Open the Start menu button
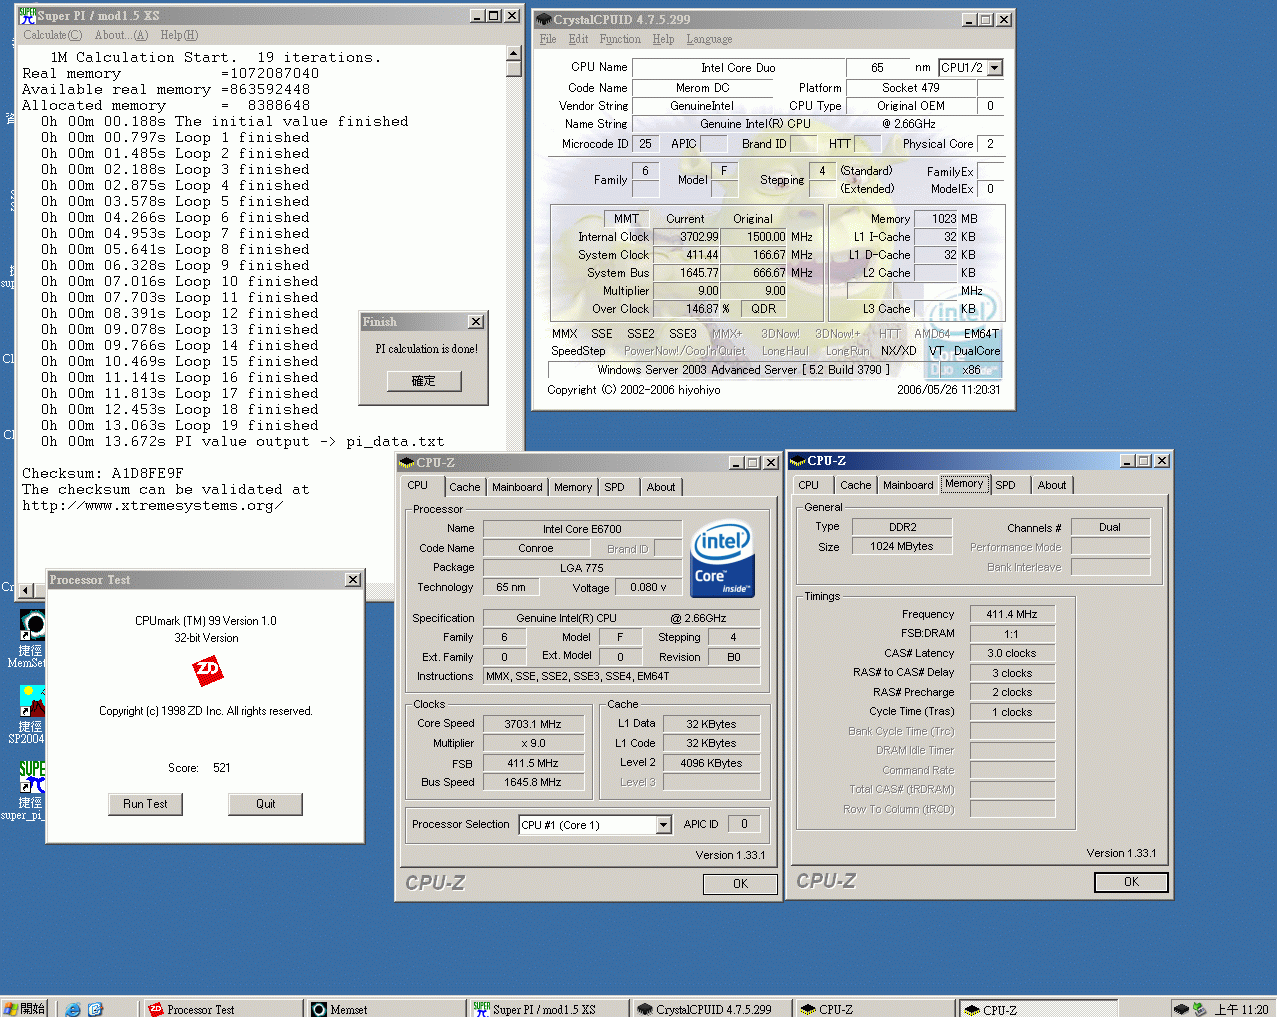The image size is (1277, 1017). (x=25, y=1009)
